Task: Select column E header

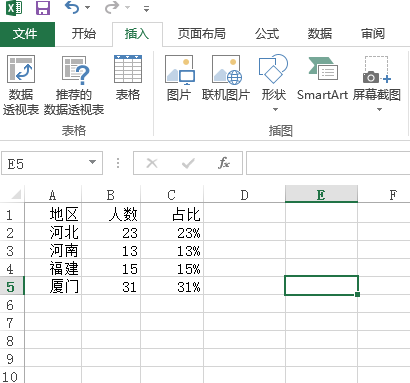Action: 321,195
